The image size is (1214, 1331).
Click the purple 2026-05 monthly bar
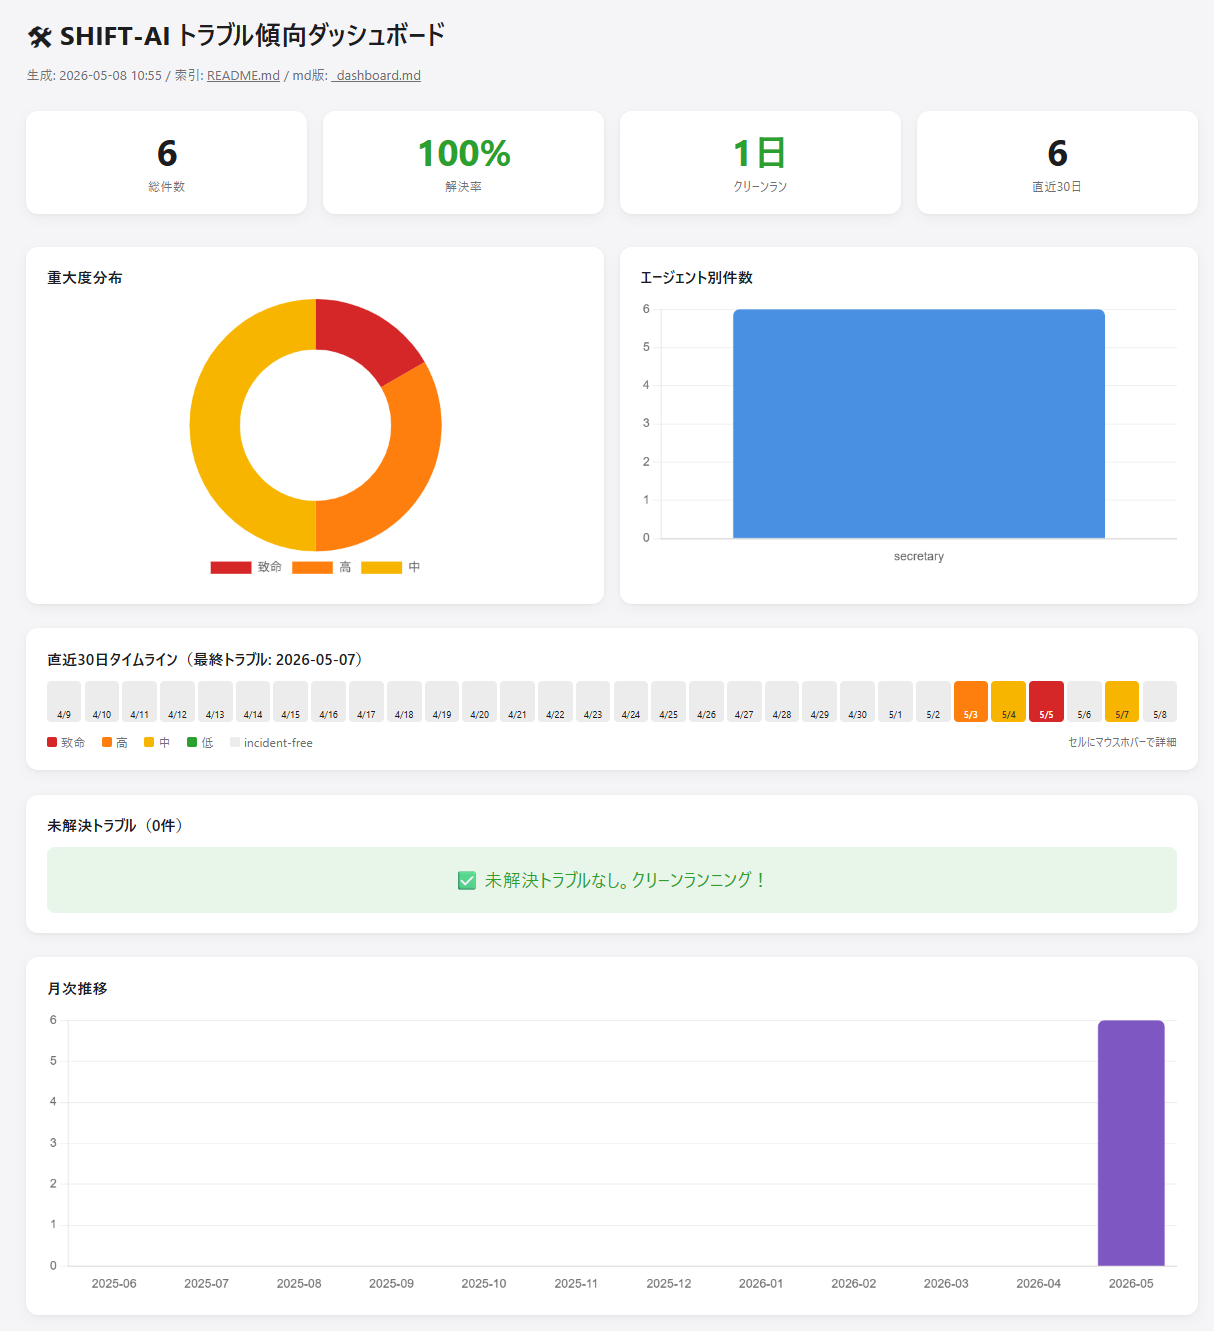click(x=1131, y=1143)
